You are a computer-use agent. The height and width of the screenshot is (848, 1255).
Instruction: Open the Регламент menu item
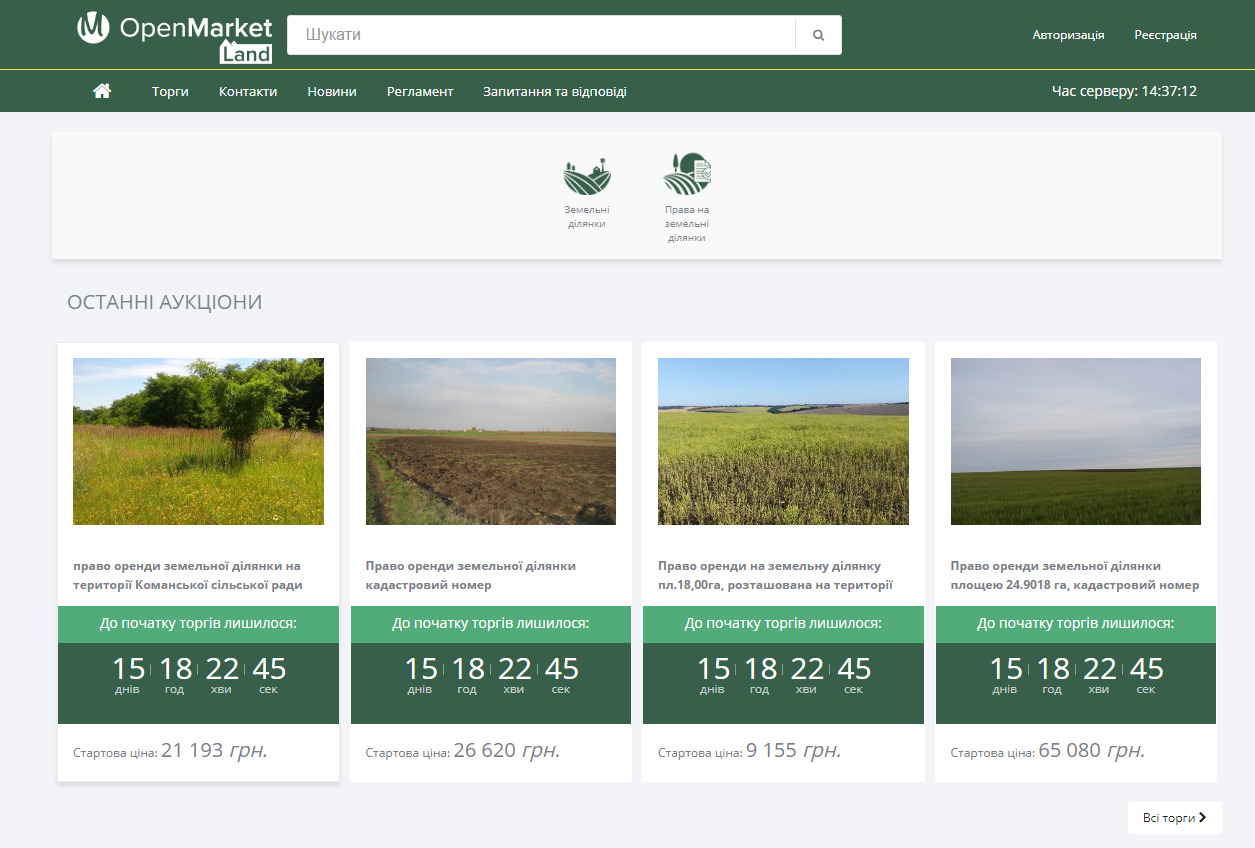[420, 91]
